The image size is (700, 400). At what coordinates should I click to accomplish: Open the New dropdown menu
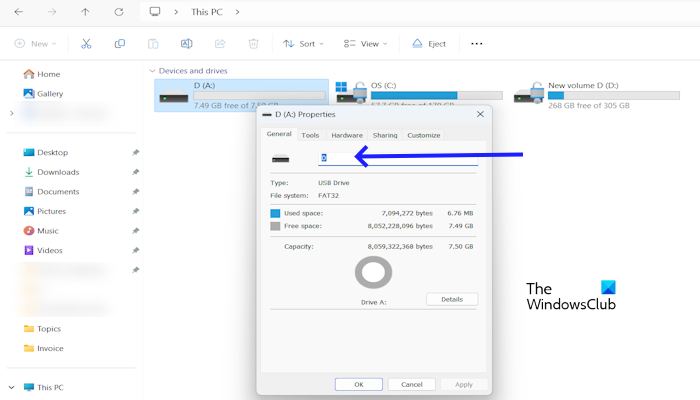36,44
